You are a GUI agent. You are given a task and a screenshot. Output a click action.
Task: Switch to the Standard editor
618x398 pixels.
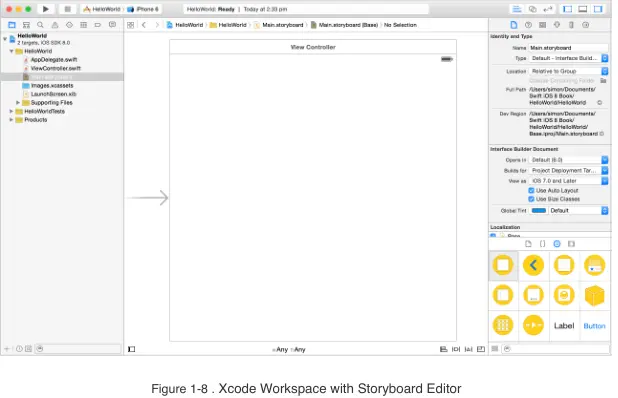point(517,9)
